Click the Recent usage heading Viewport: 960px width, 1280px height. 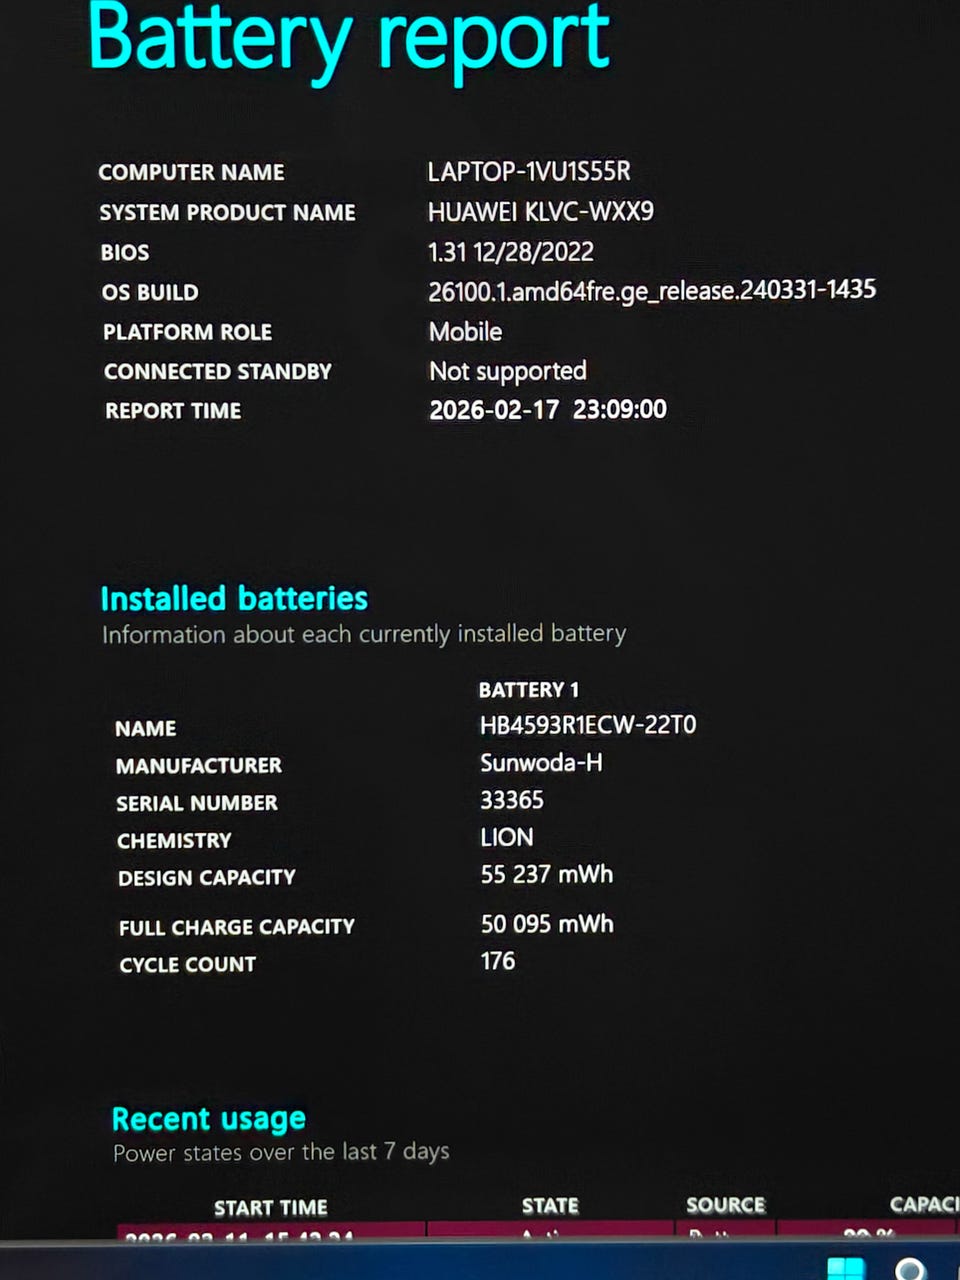[x=209, y=1118]
